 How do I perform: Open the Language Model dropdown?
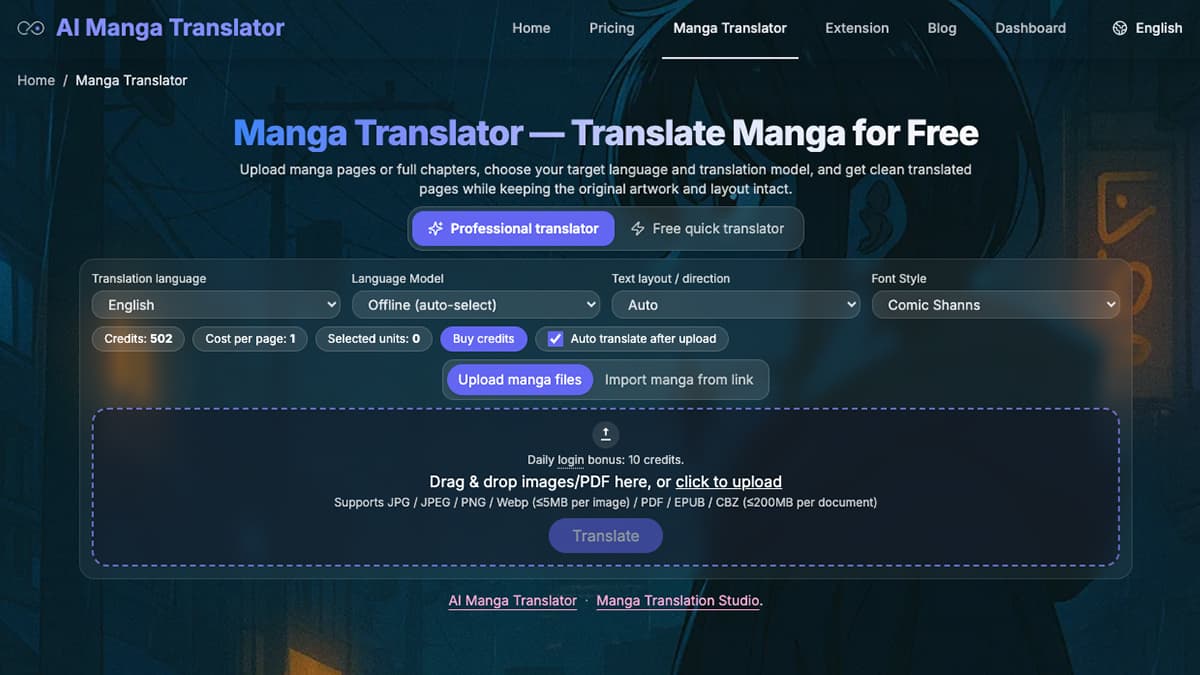476,304
